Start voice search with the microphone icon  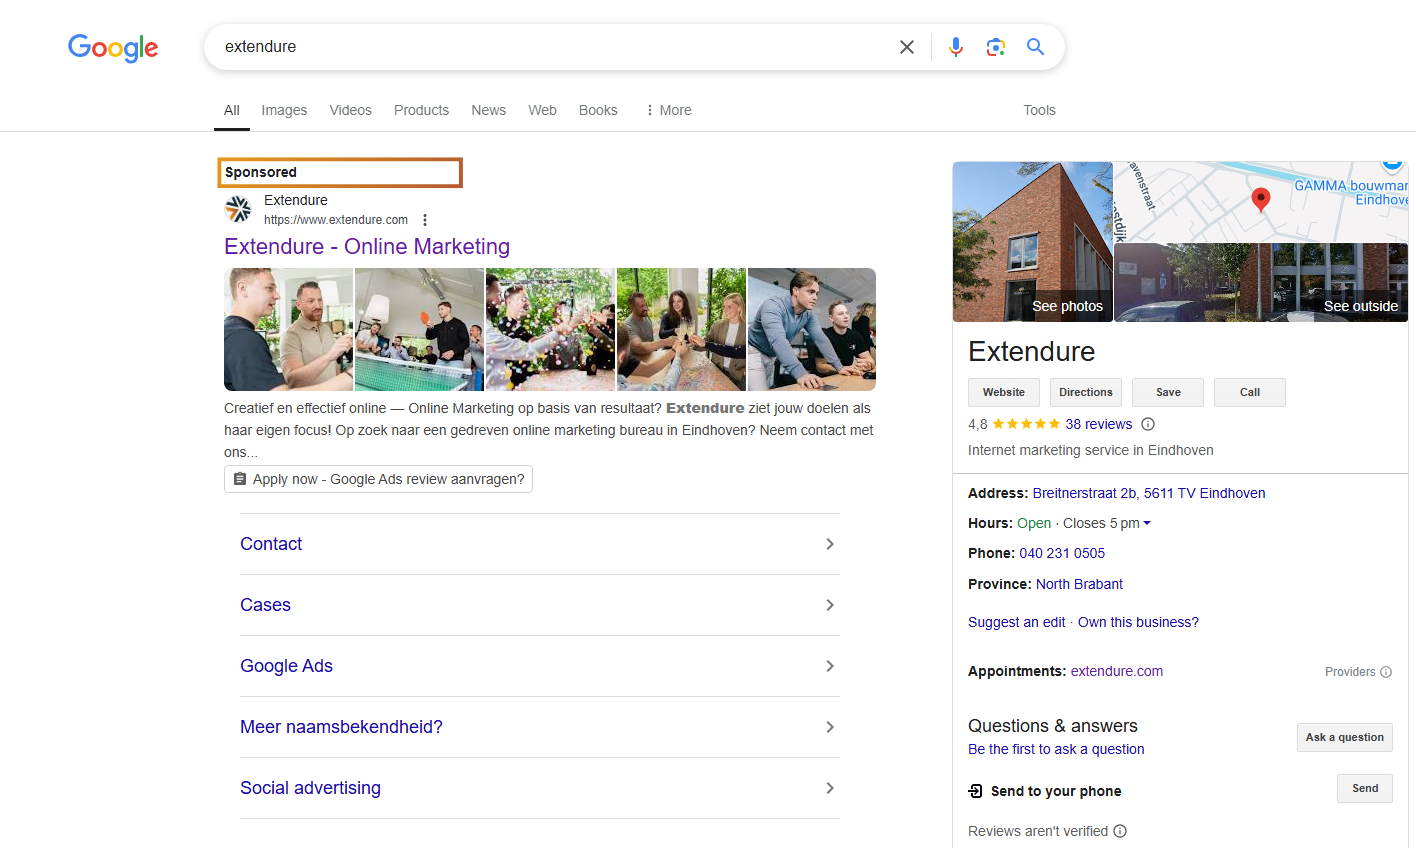click(956, 47)
